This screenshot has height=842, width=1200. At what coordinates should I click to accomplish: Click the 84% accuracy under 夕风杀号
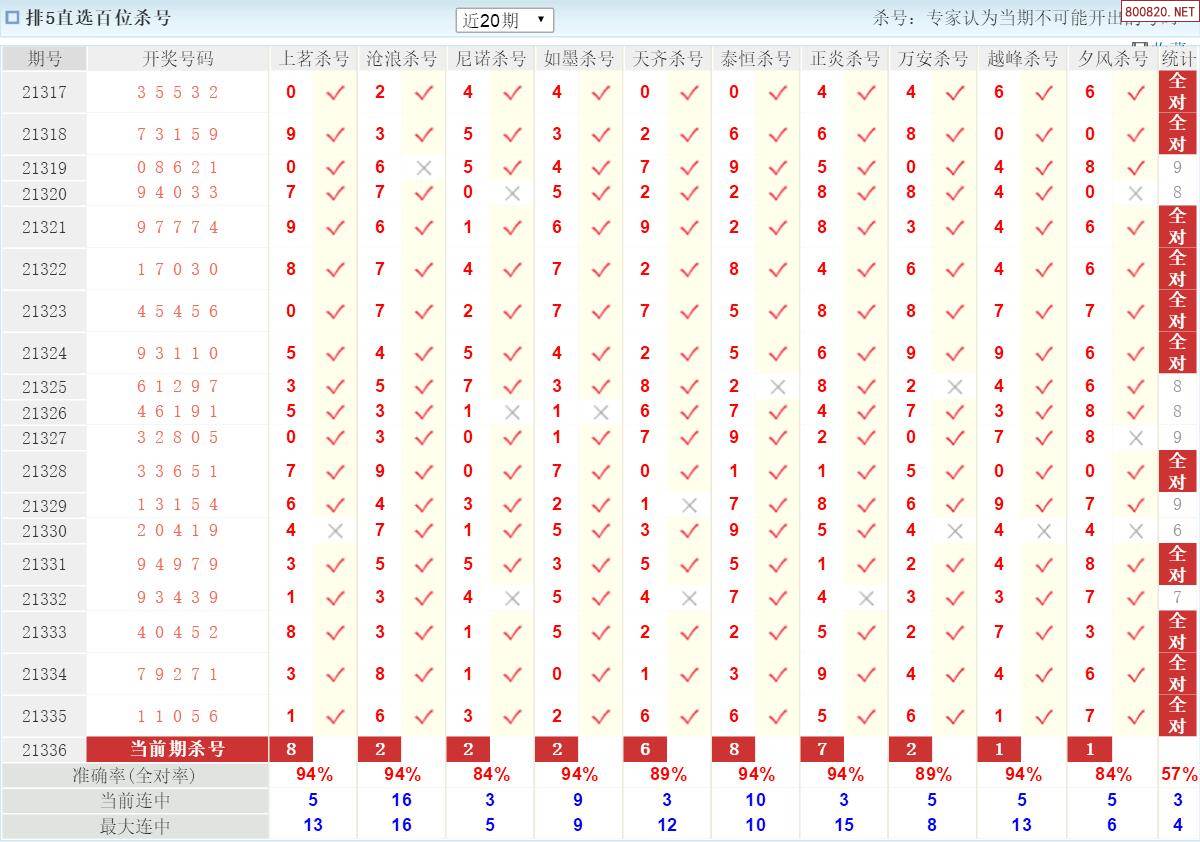point(1113,775)
